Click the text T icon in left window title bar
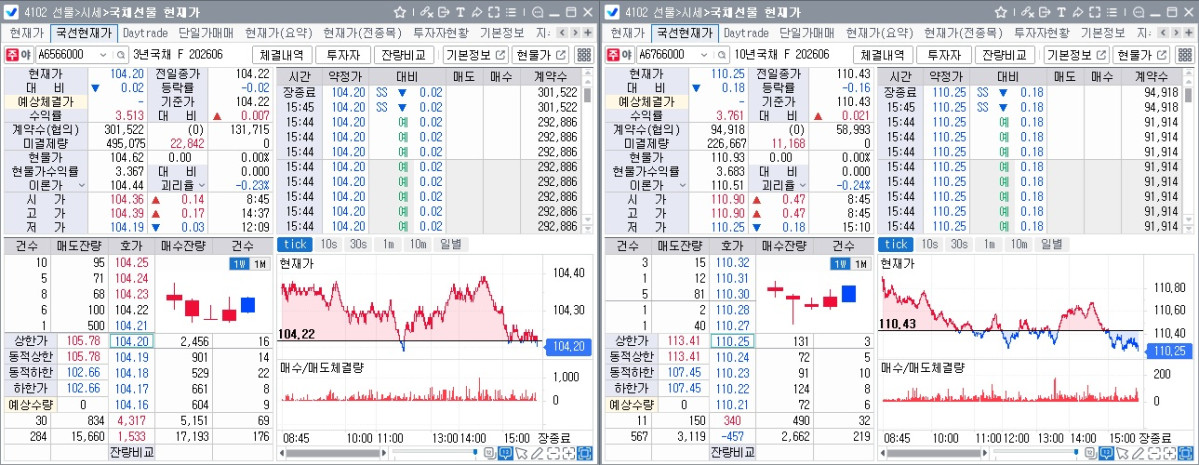Viewport: 1199px width, 465px height. [460, 12]
